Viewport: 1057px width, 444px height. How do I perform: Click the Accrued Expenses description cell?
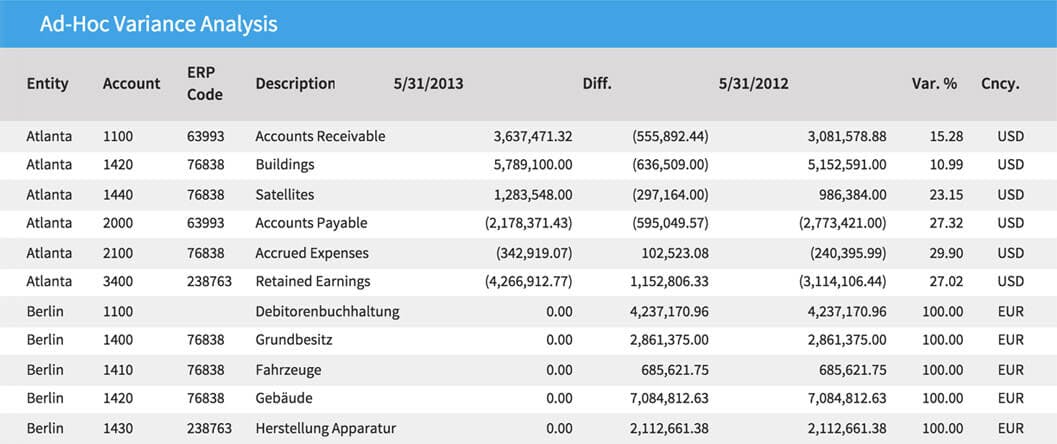[x=312, y=253]
